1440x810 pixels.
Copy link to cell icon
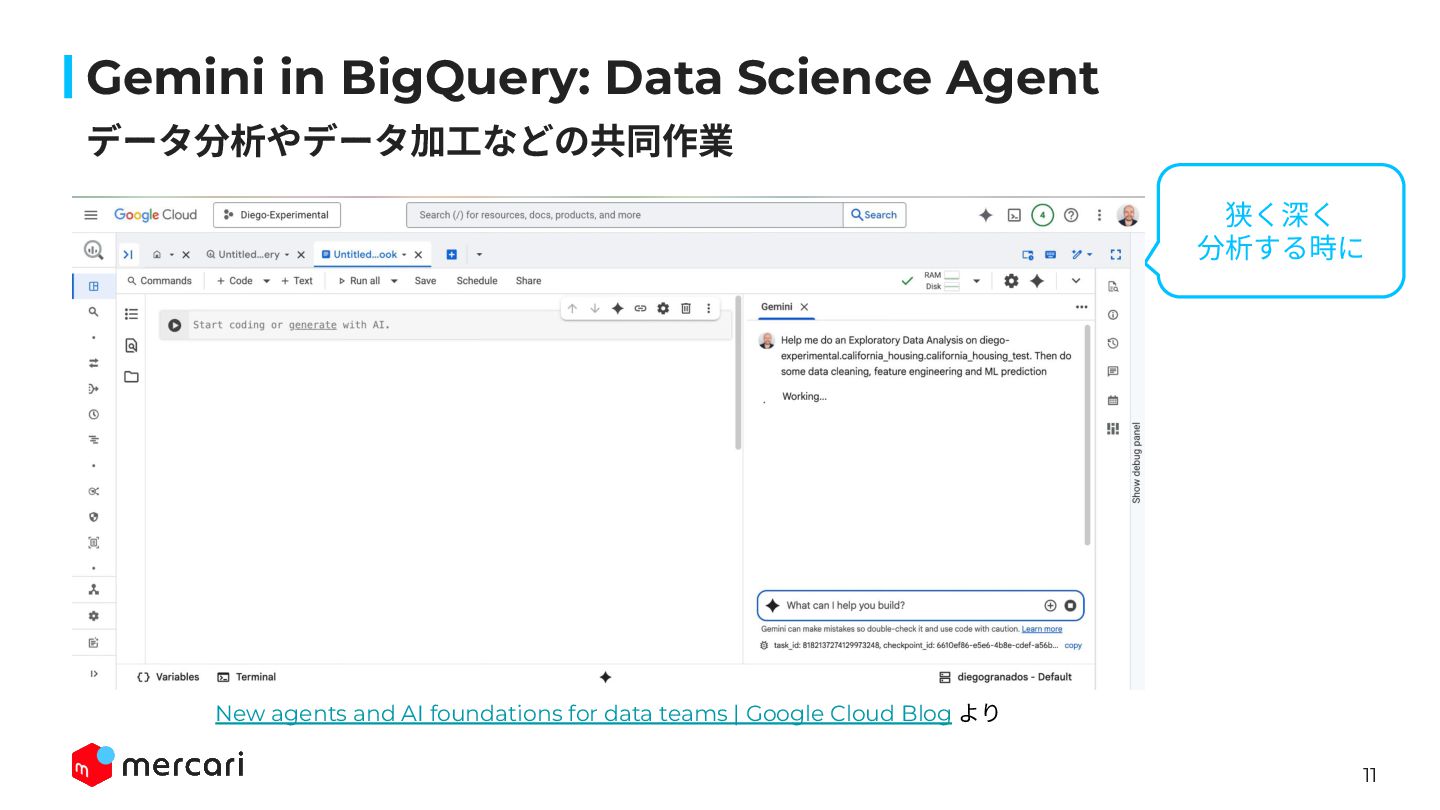point(641,308)
